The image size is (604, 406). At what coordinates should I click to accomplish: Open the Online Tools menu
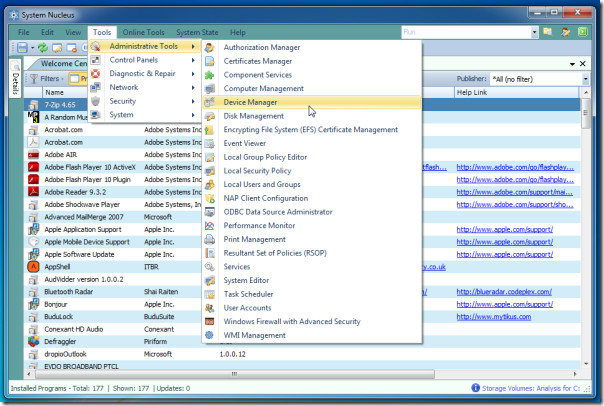[143, 32]
